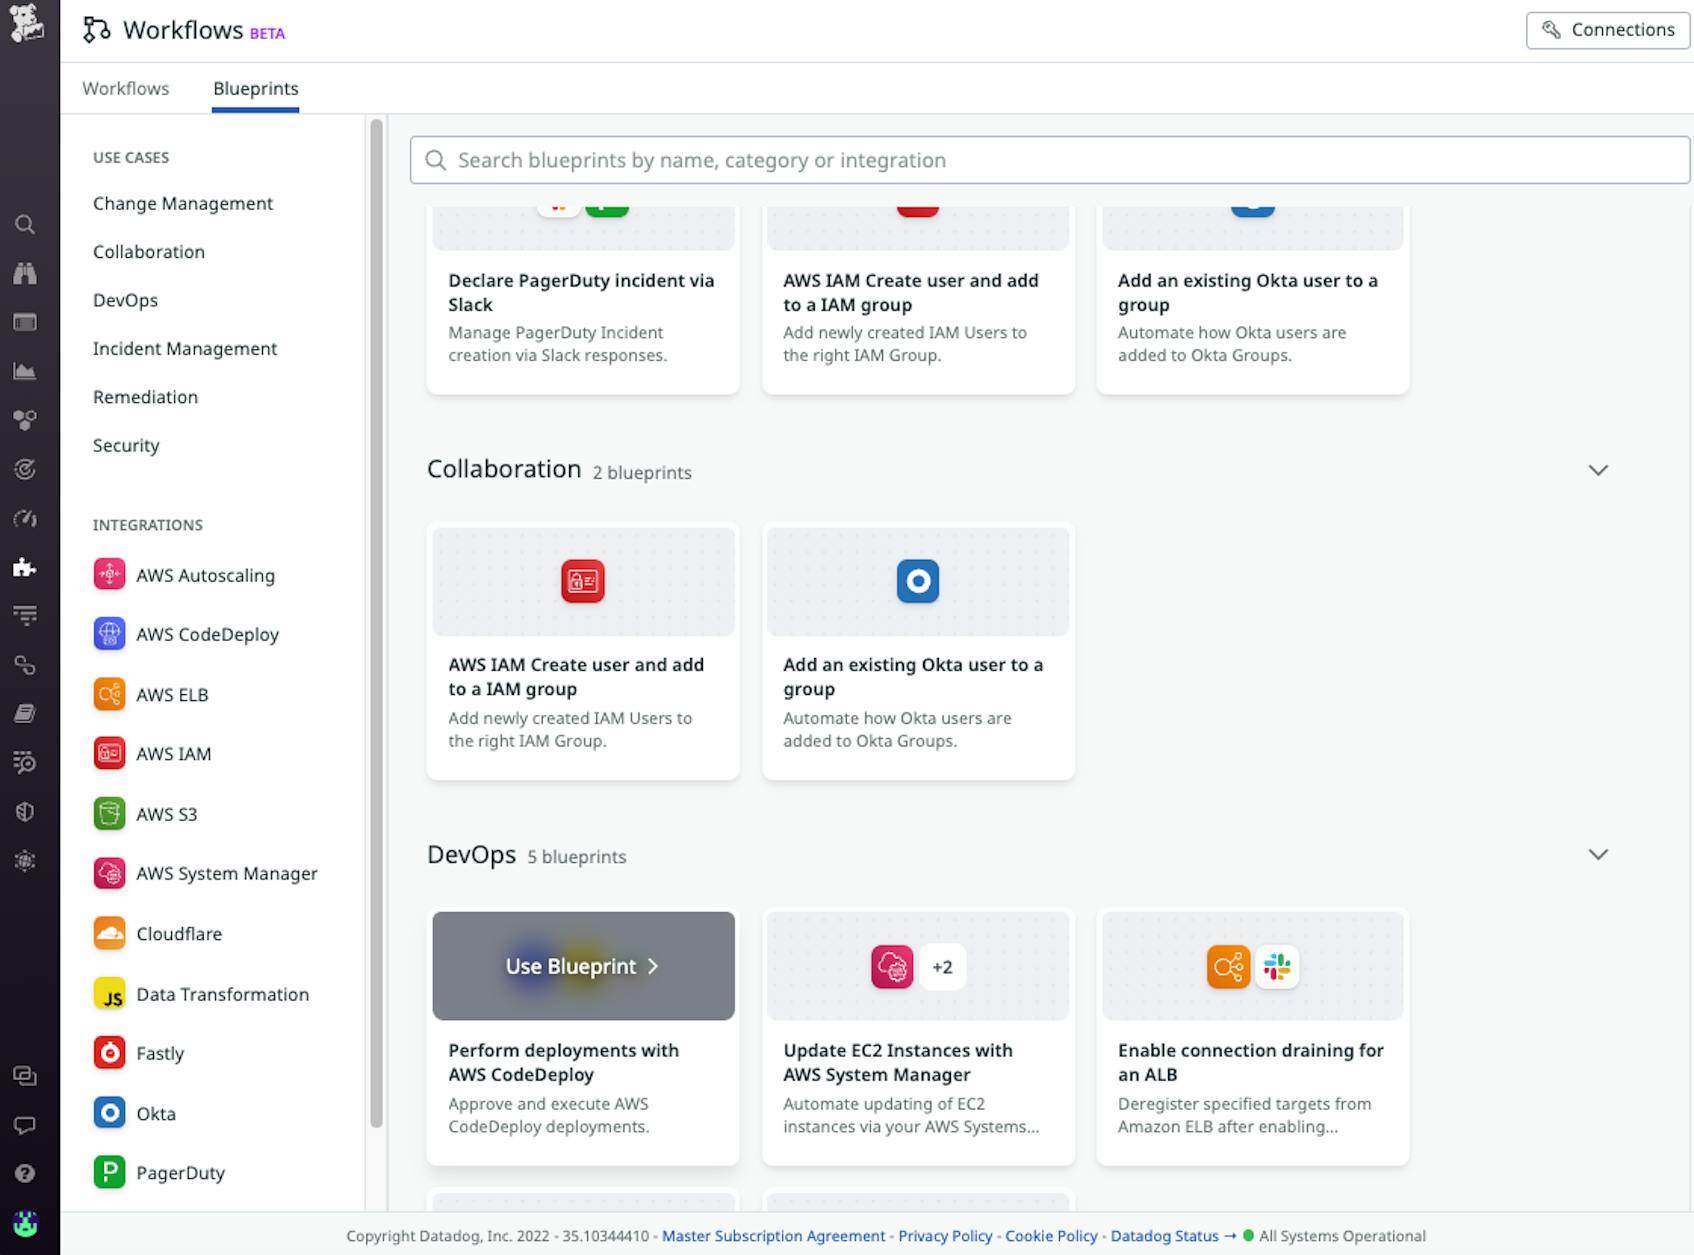Open the chat feedback bubble icon

25,1124
